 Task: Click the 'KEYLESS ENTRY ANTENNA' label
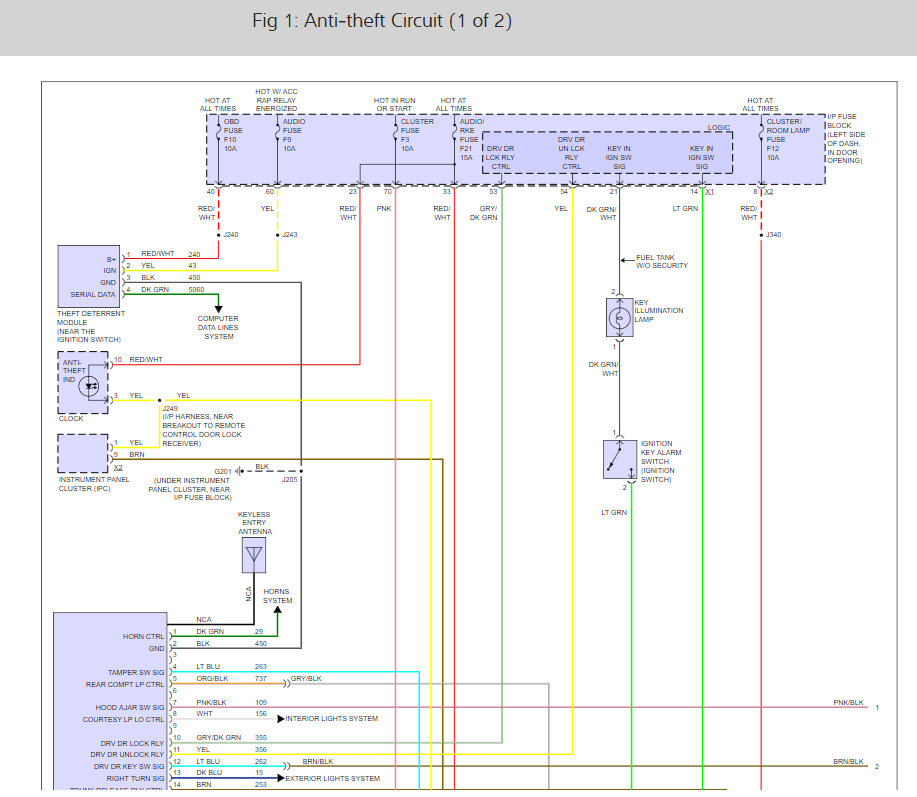pos(254,523)
